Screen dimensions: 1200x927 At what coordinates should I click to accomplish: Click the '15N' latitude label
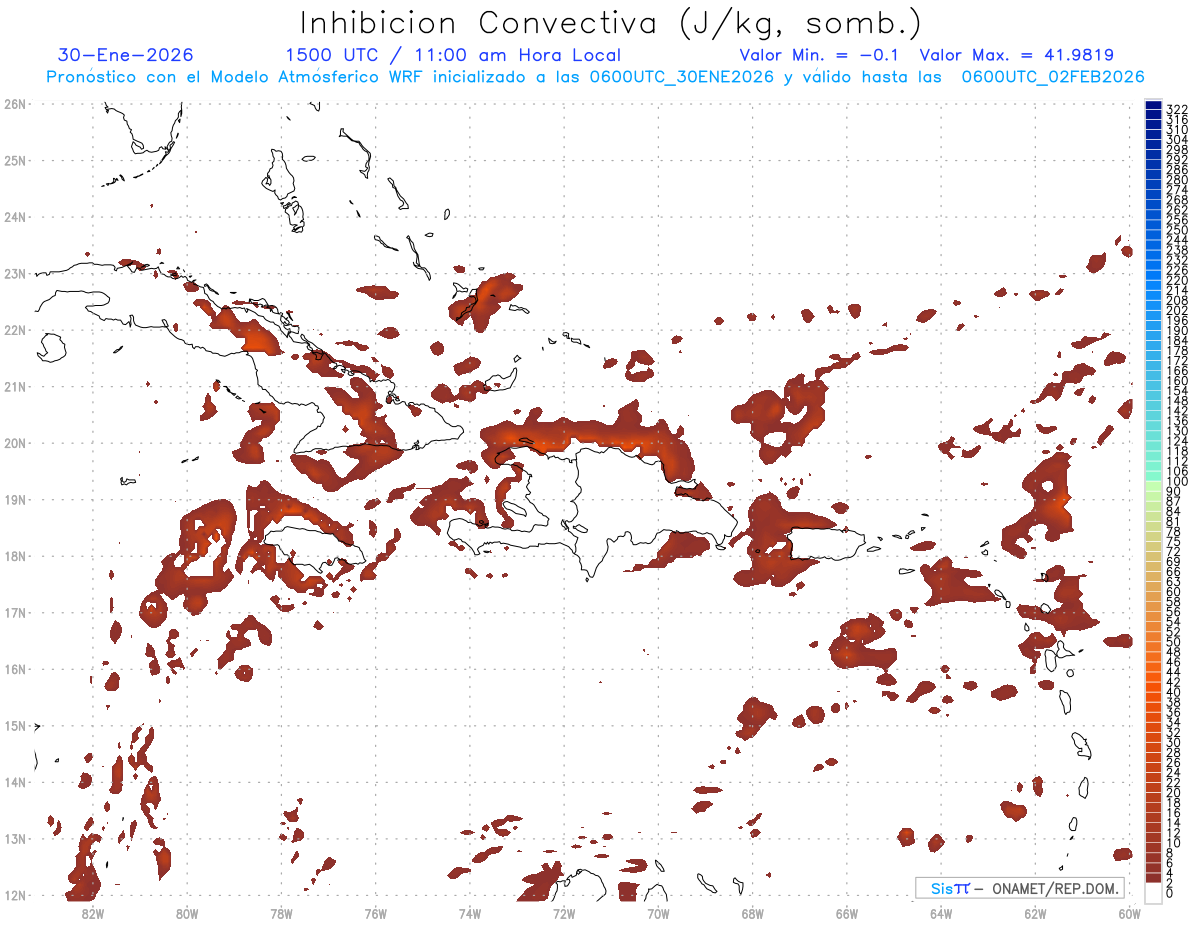[14, 725]
